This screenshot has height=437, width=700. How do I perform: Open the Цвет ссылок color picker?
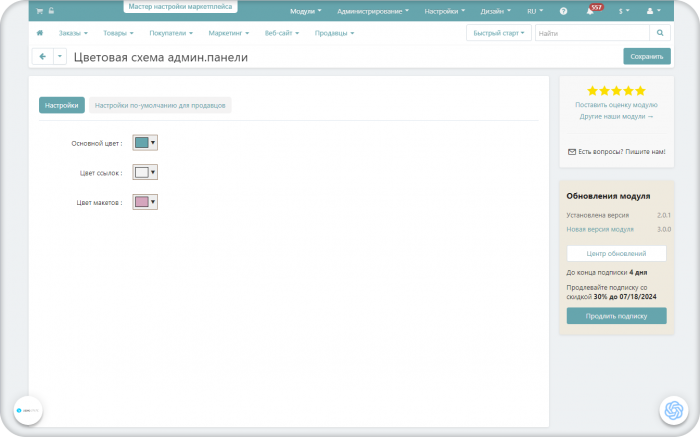(145, 172)
